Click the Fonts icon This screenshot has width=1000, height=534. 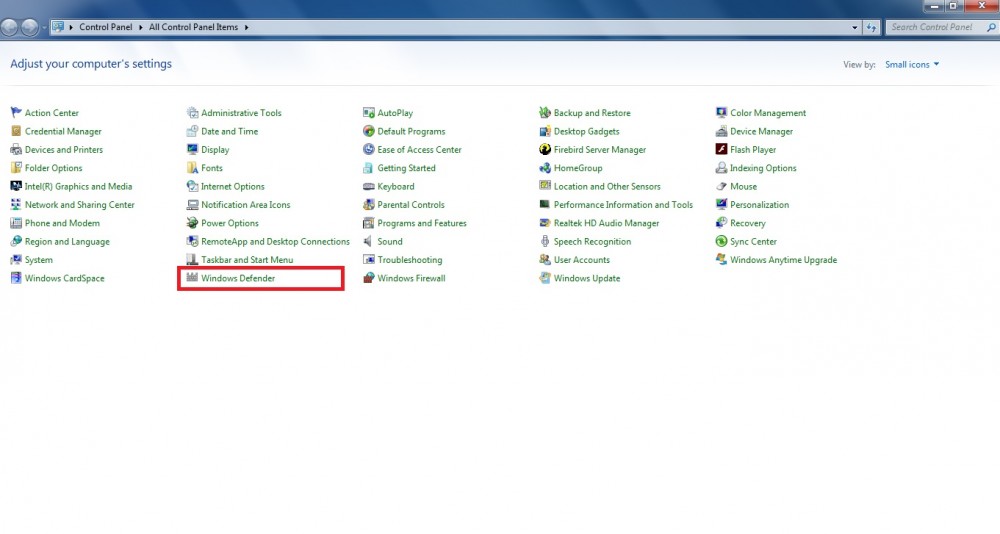pyautogui.click(x=192, y=168)
